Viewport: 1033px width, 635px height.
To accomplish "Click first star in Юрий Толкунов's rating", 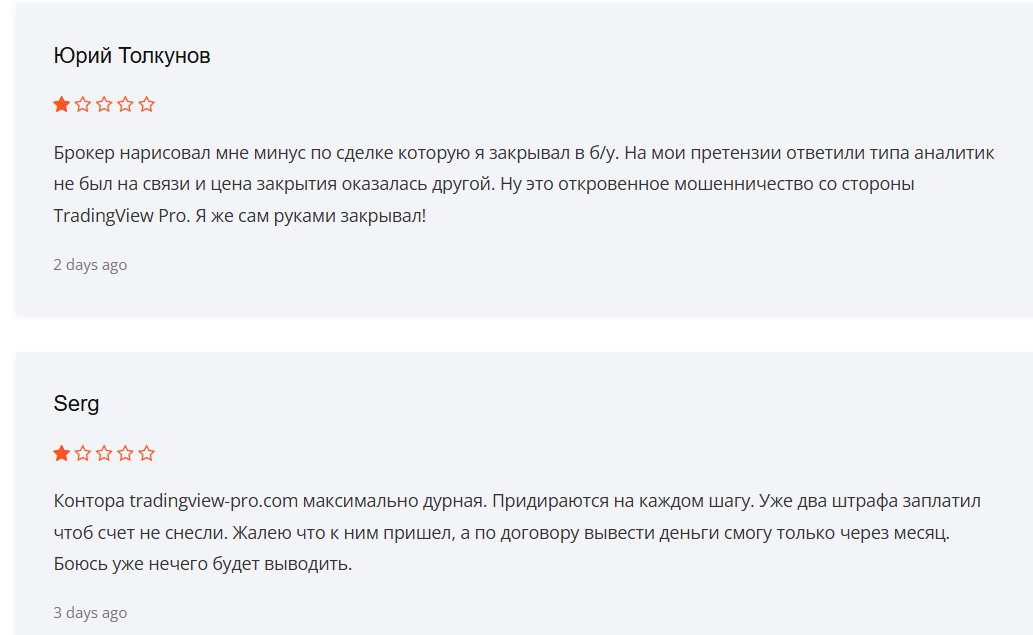I will tap(62, 104).
